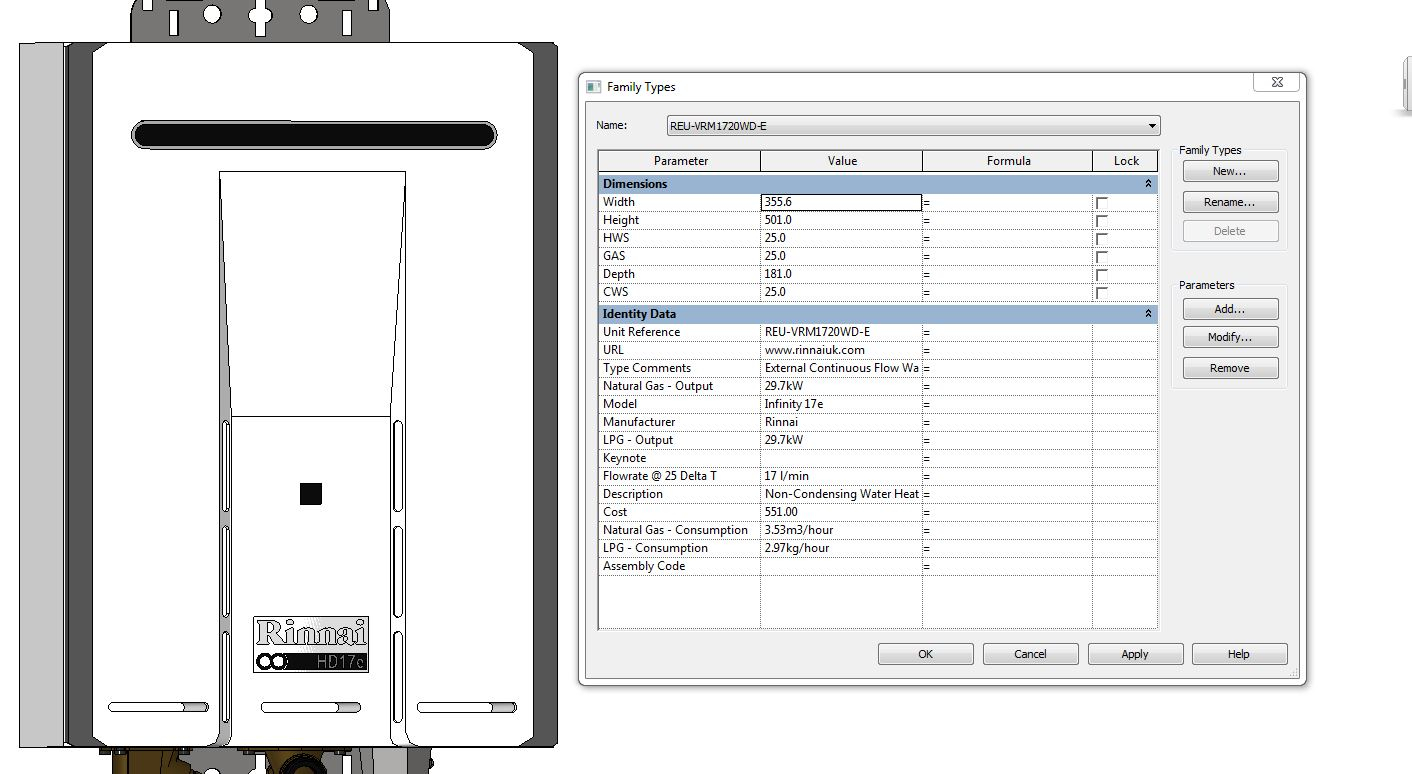Viewport: 1412px width, 774px height.
Task: Close the Family Types dialog
Action: [x=1277, y=83]
